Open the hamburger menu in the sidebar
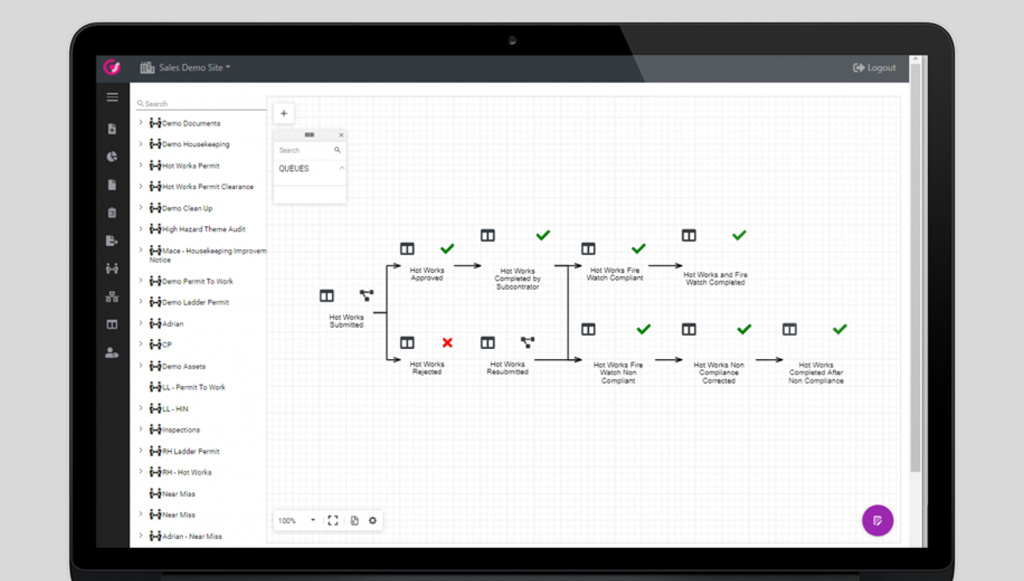 [112, 97]
